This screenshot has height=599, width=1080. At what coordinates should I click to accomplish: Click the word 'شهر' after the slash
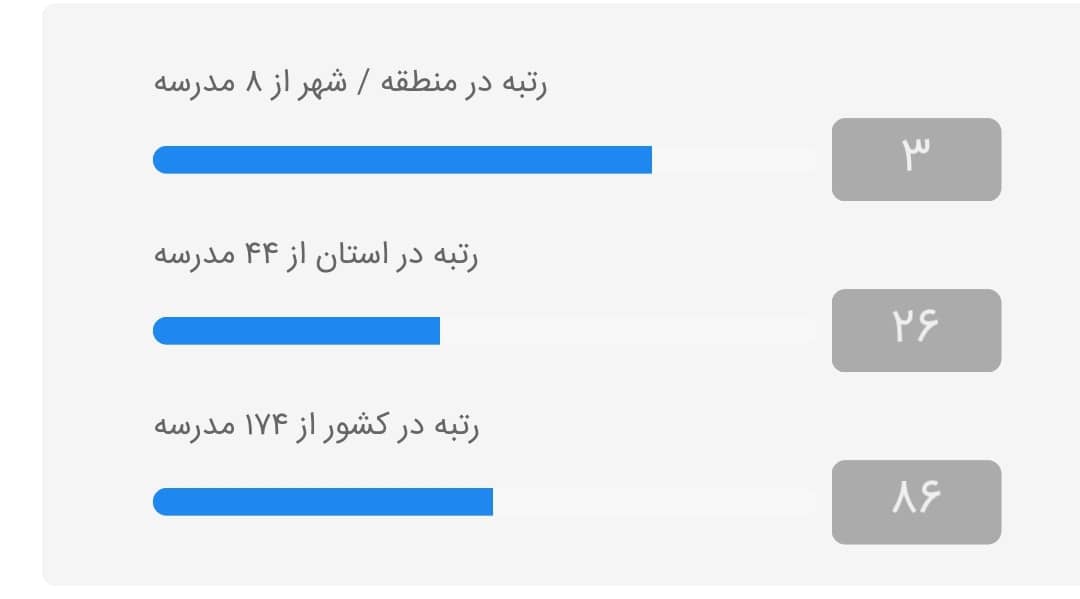[322, 84]
